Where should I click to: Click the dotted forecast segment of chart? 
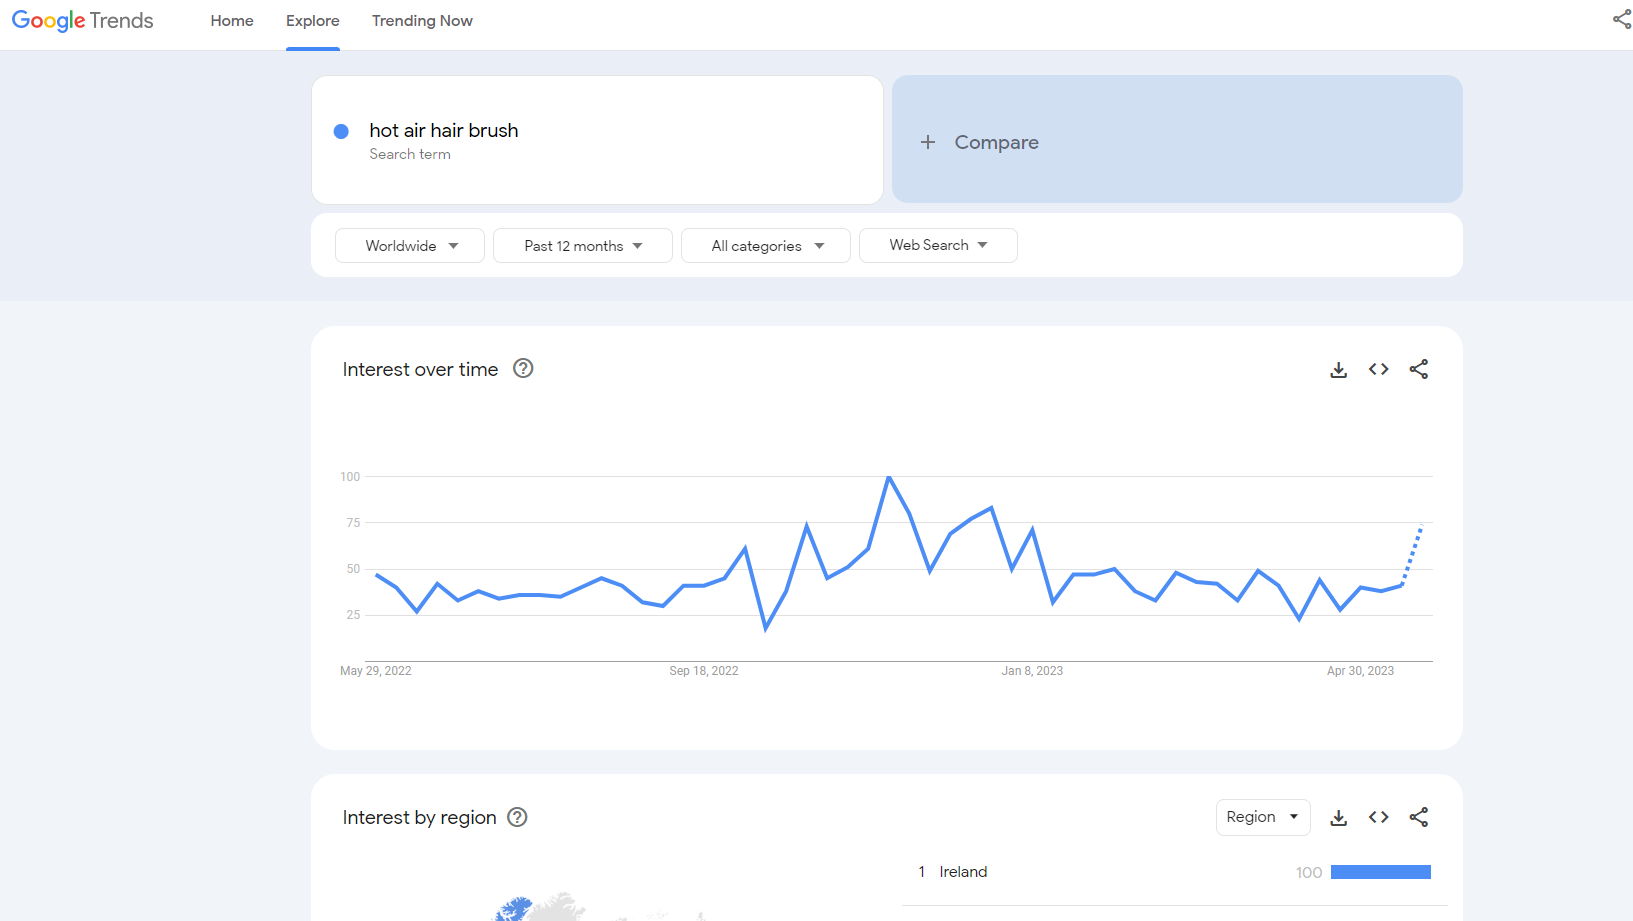tap(1412, 555)
